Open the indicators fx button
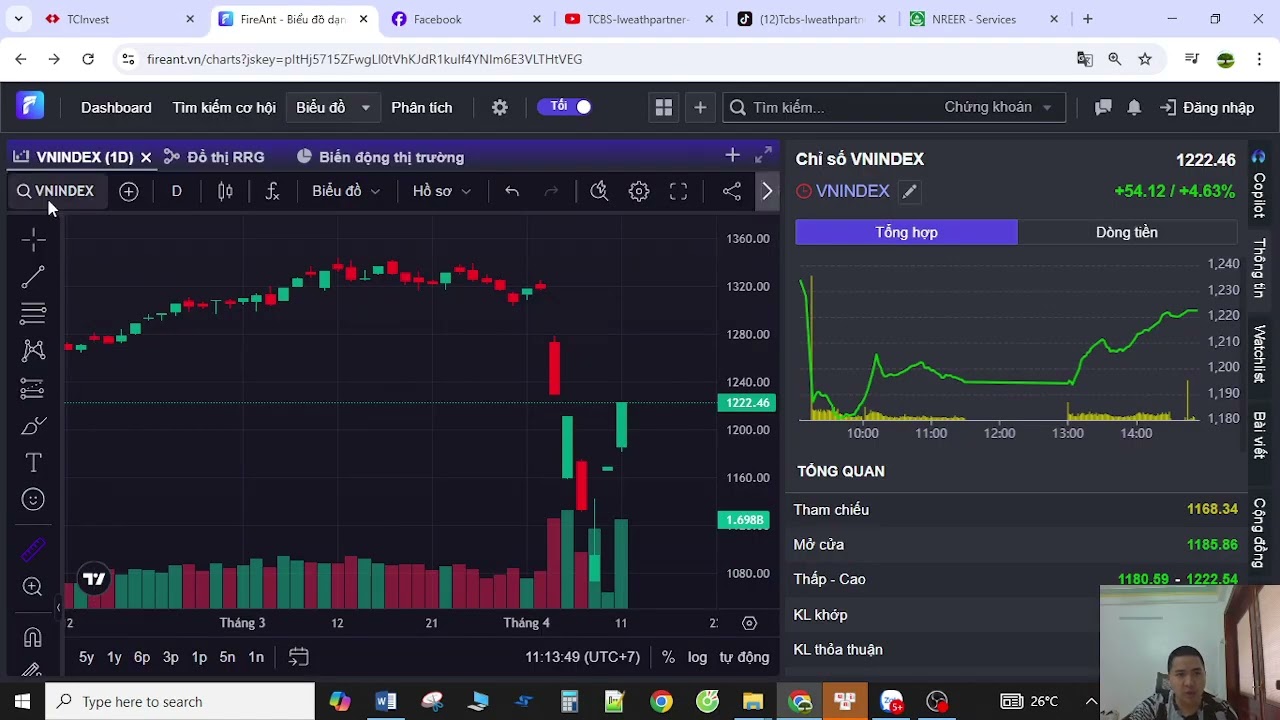Viewport: 1280px width, 720px height. click(272, 191)
